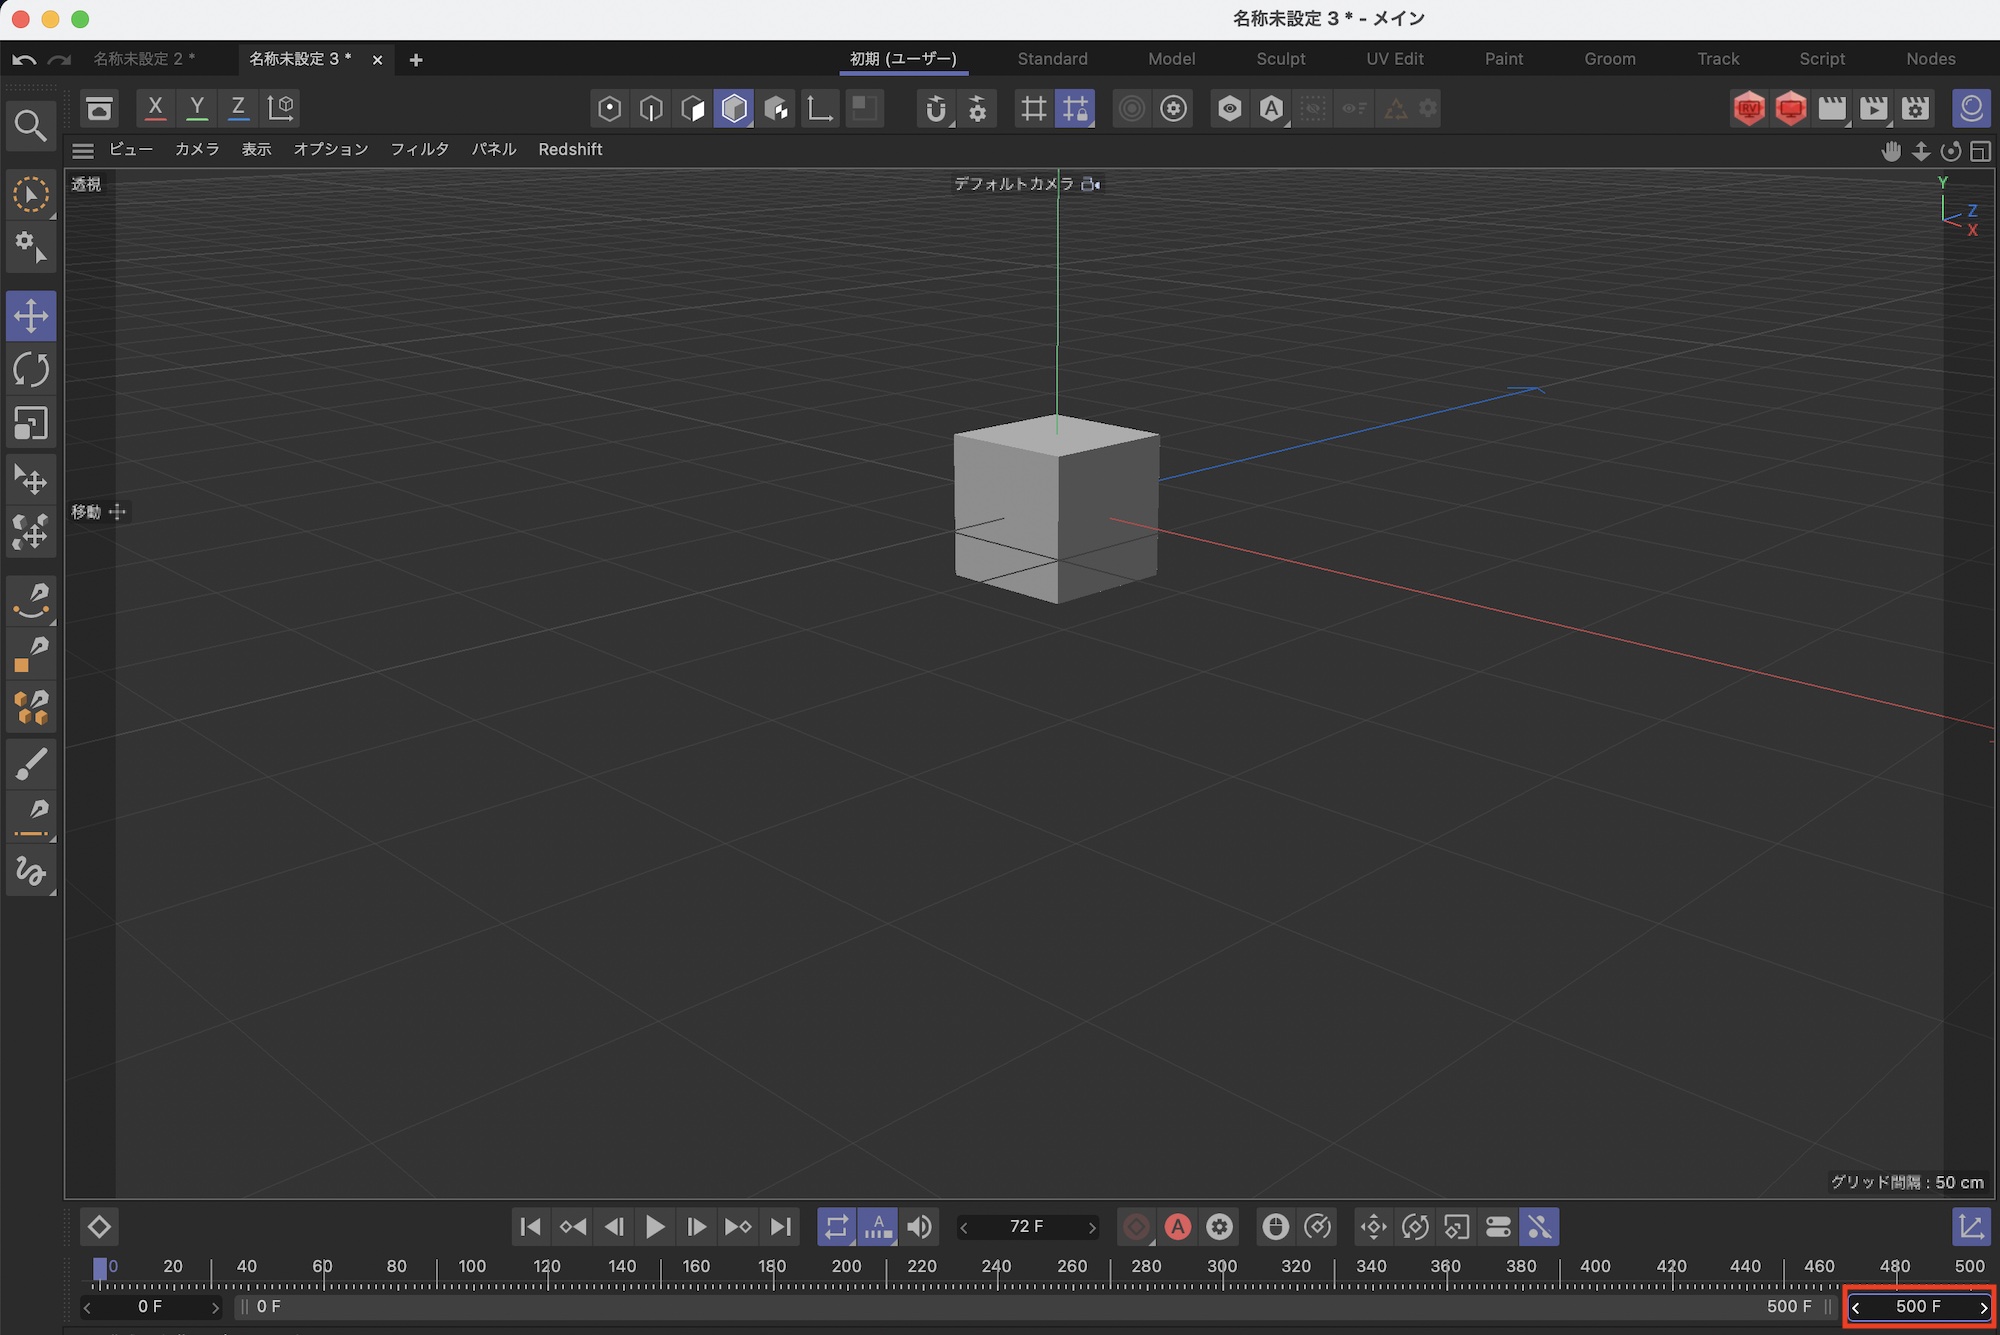
Task: Select the Rotate tool in left toolbar
Action: tap(31, 370)
